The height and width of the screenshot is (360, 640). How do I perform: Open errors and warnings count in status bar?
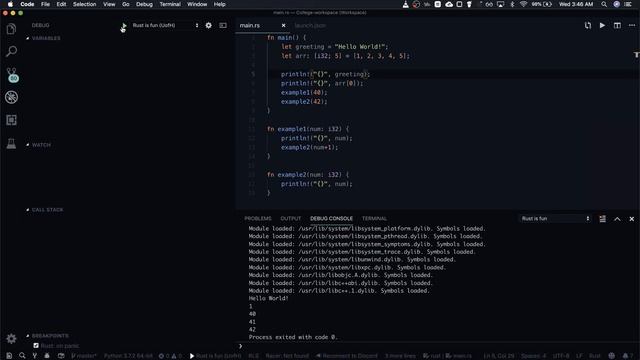[x=170, y=356]
